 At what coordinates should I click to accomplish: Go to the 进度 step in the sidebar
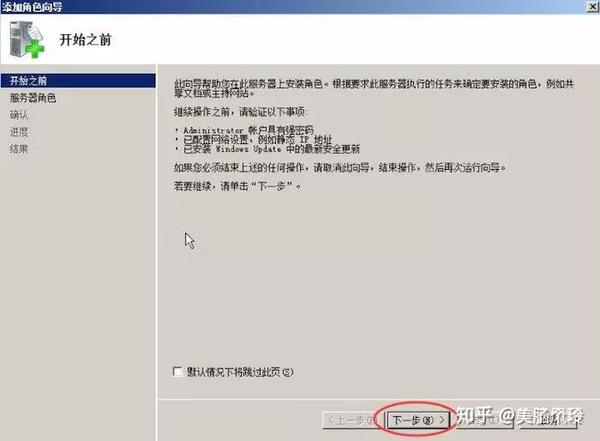(x=19, y=132)
